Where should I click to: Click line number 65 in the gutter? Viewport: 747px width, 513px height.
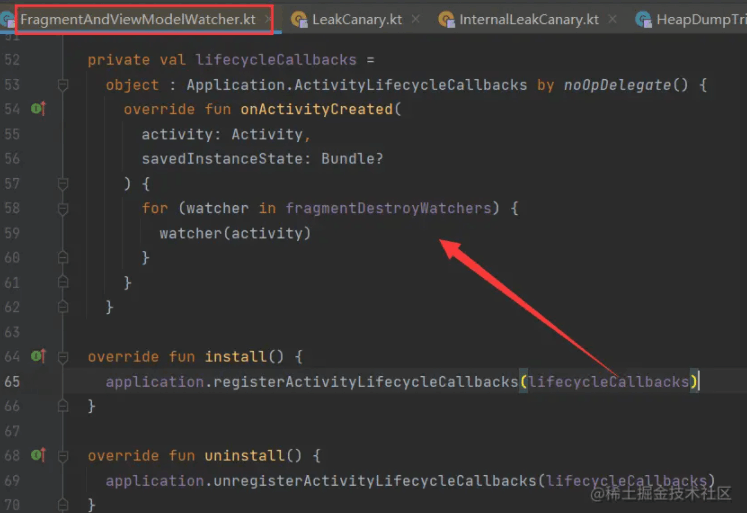tap(12, 381)
